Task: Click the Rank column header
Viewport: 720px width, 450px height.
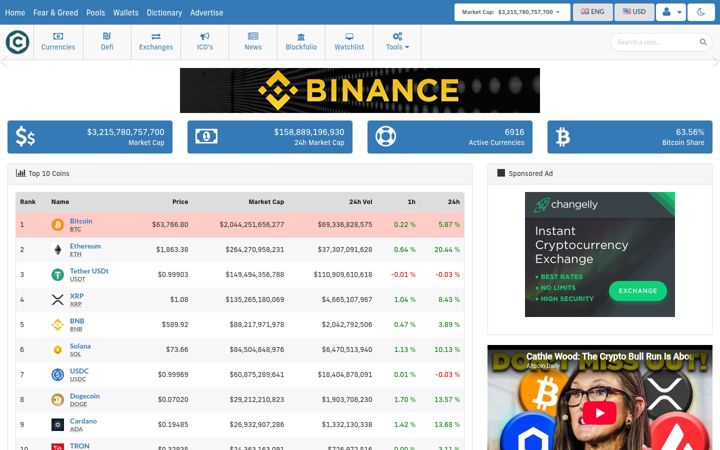Action: click(x=28, y=202)
